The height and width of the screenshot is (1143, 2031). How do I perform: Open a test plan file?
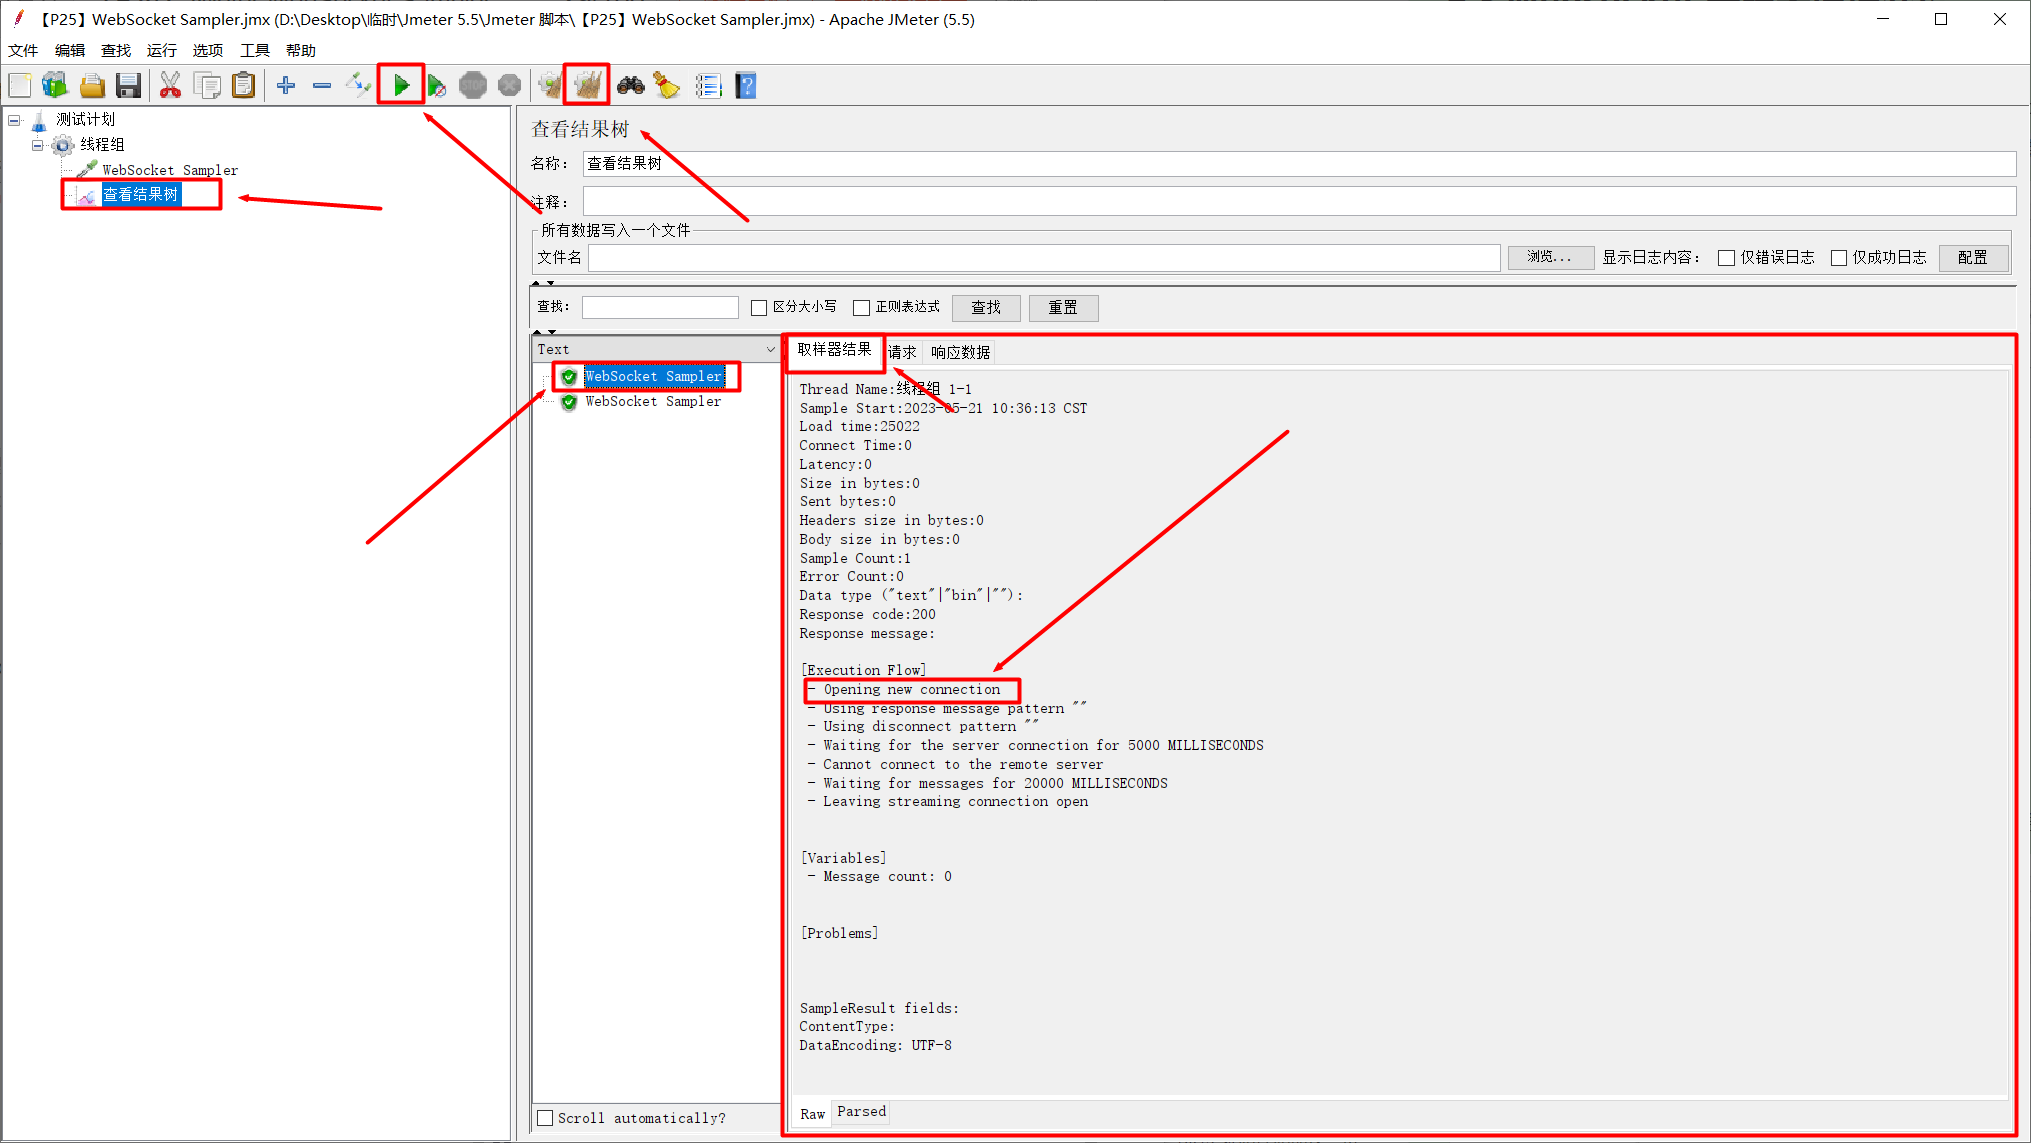coord(92,86)
